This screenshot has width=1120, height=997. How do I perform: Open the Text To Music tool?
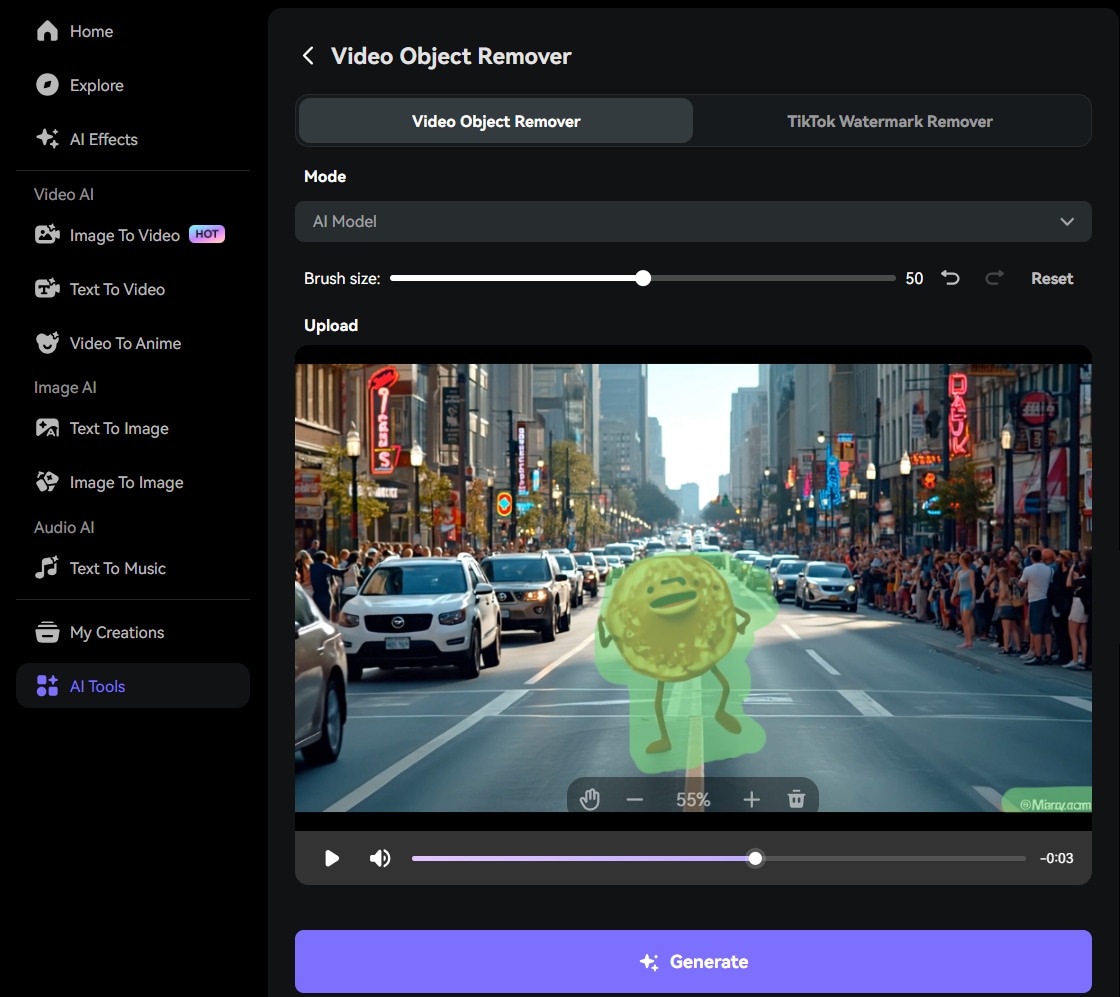pyautogui.click(x=117, y=568)
